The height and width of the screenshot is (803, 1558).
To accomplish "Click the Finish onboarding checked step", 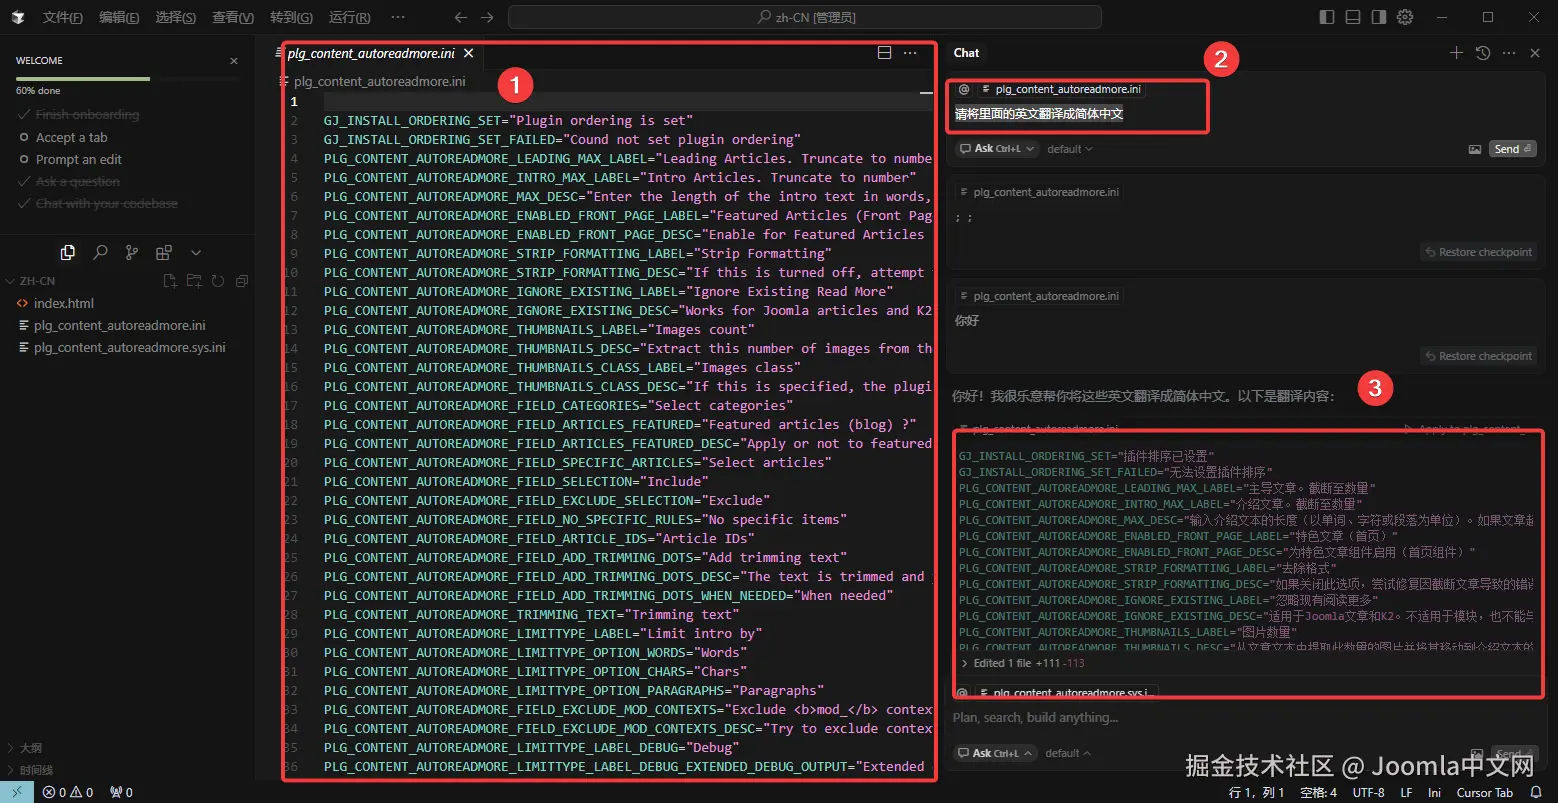I will (87, 115).
